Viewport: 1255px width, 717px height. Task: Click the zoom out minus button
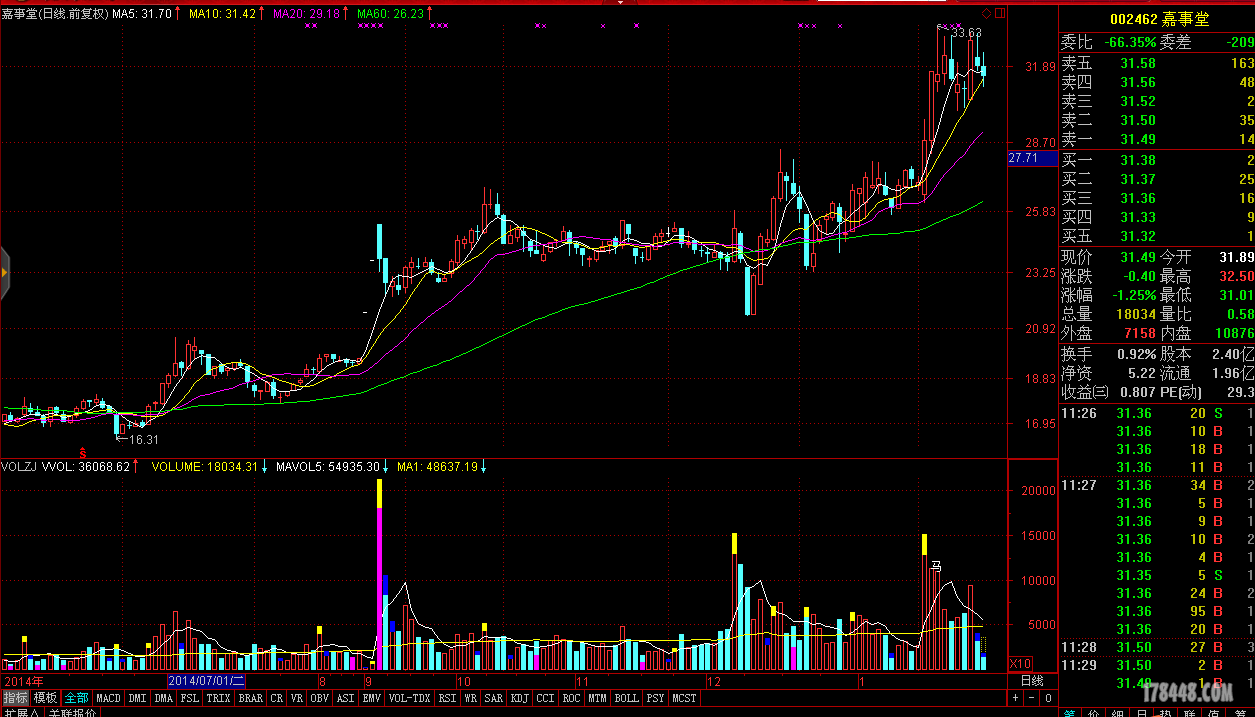click(1031, 698)
